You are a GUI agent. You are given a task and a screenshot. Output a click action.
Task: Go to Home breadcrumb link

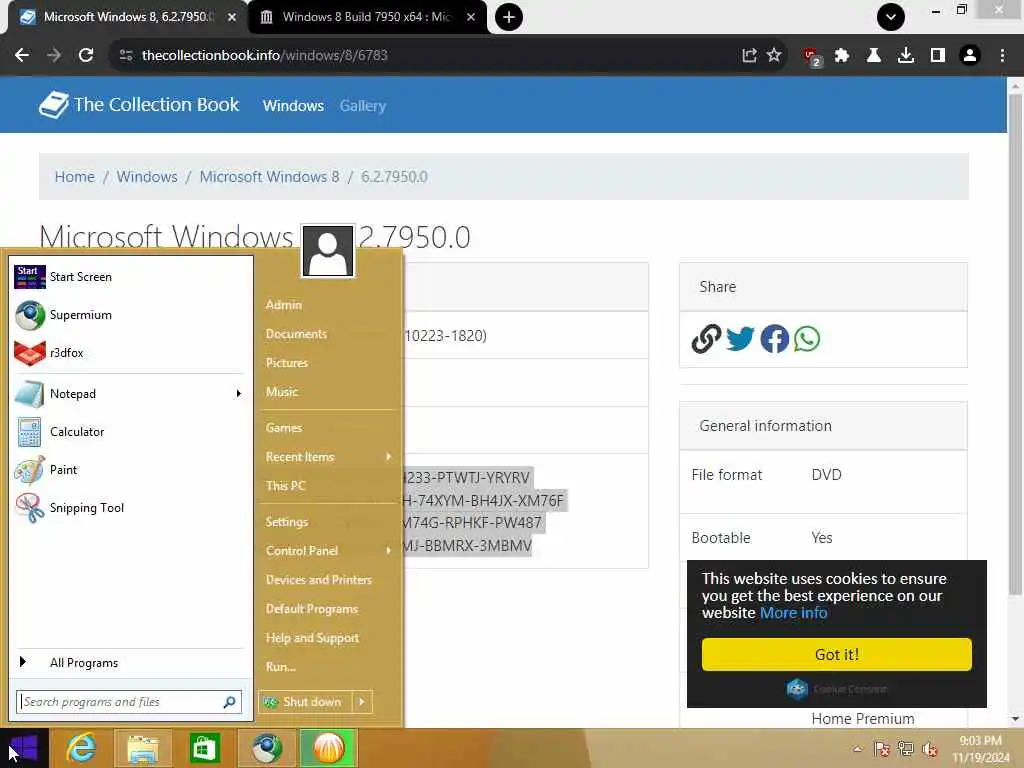tap(74, 176)
